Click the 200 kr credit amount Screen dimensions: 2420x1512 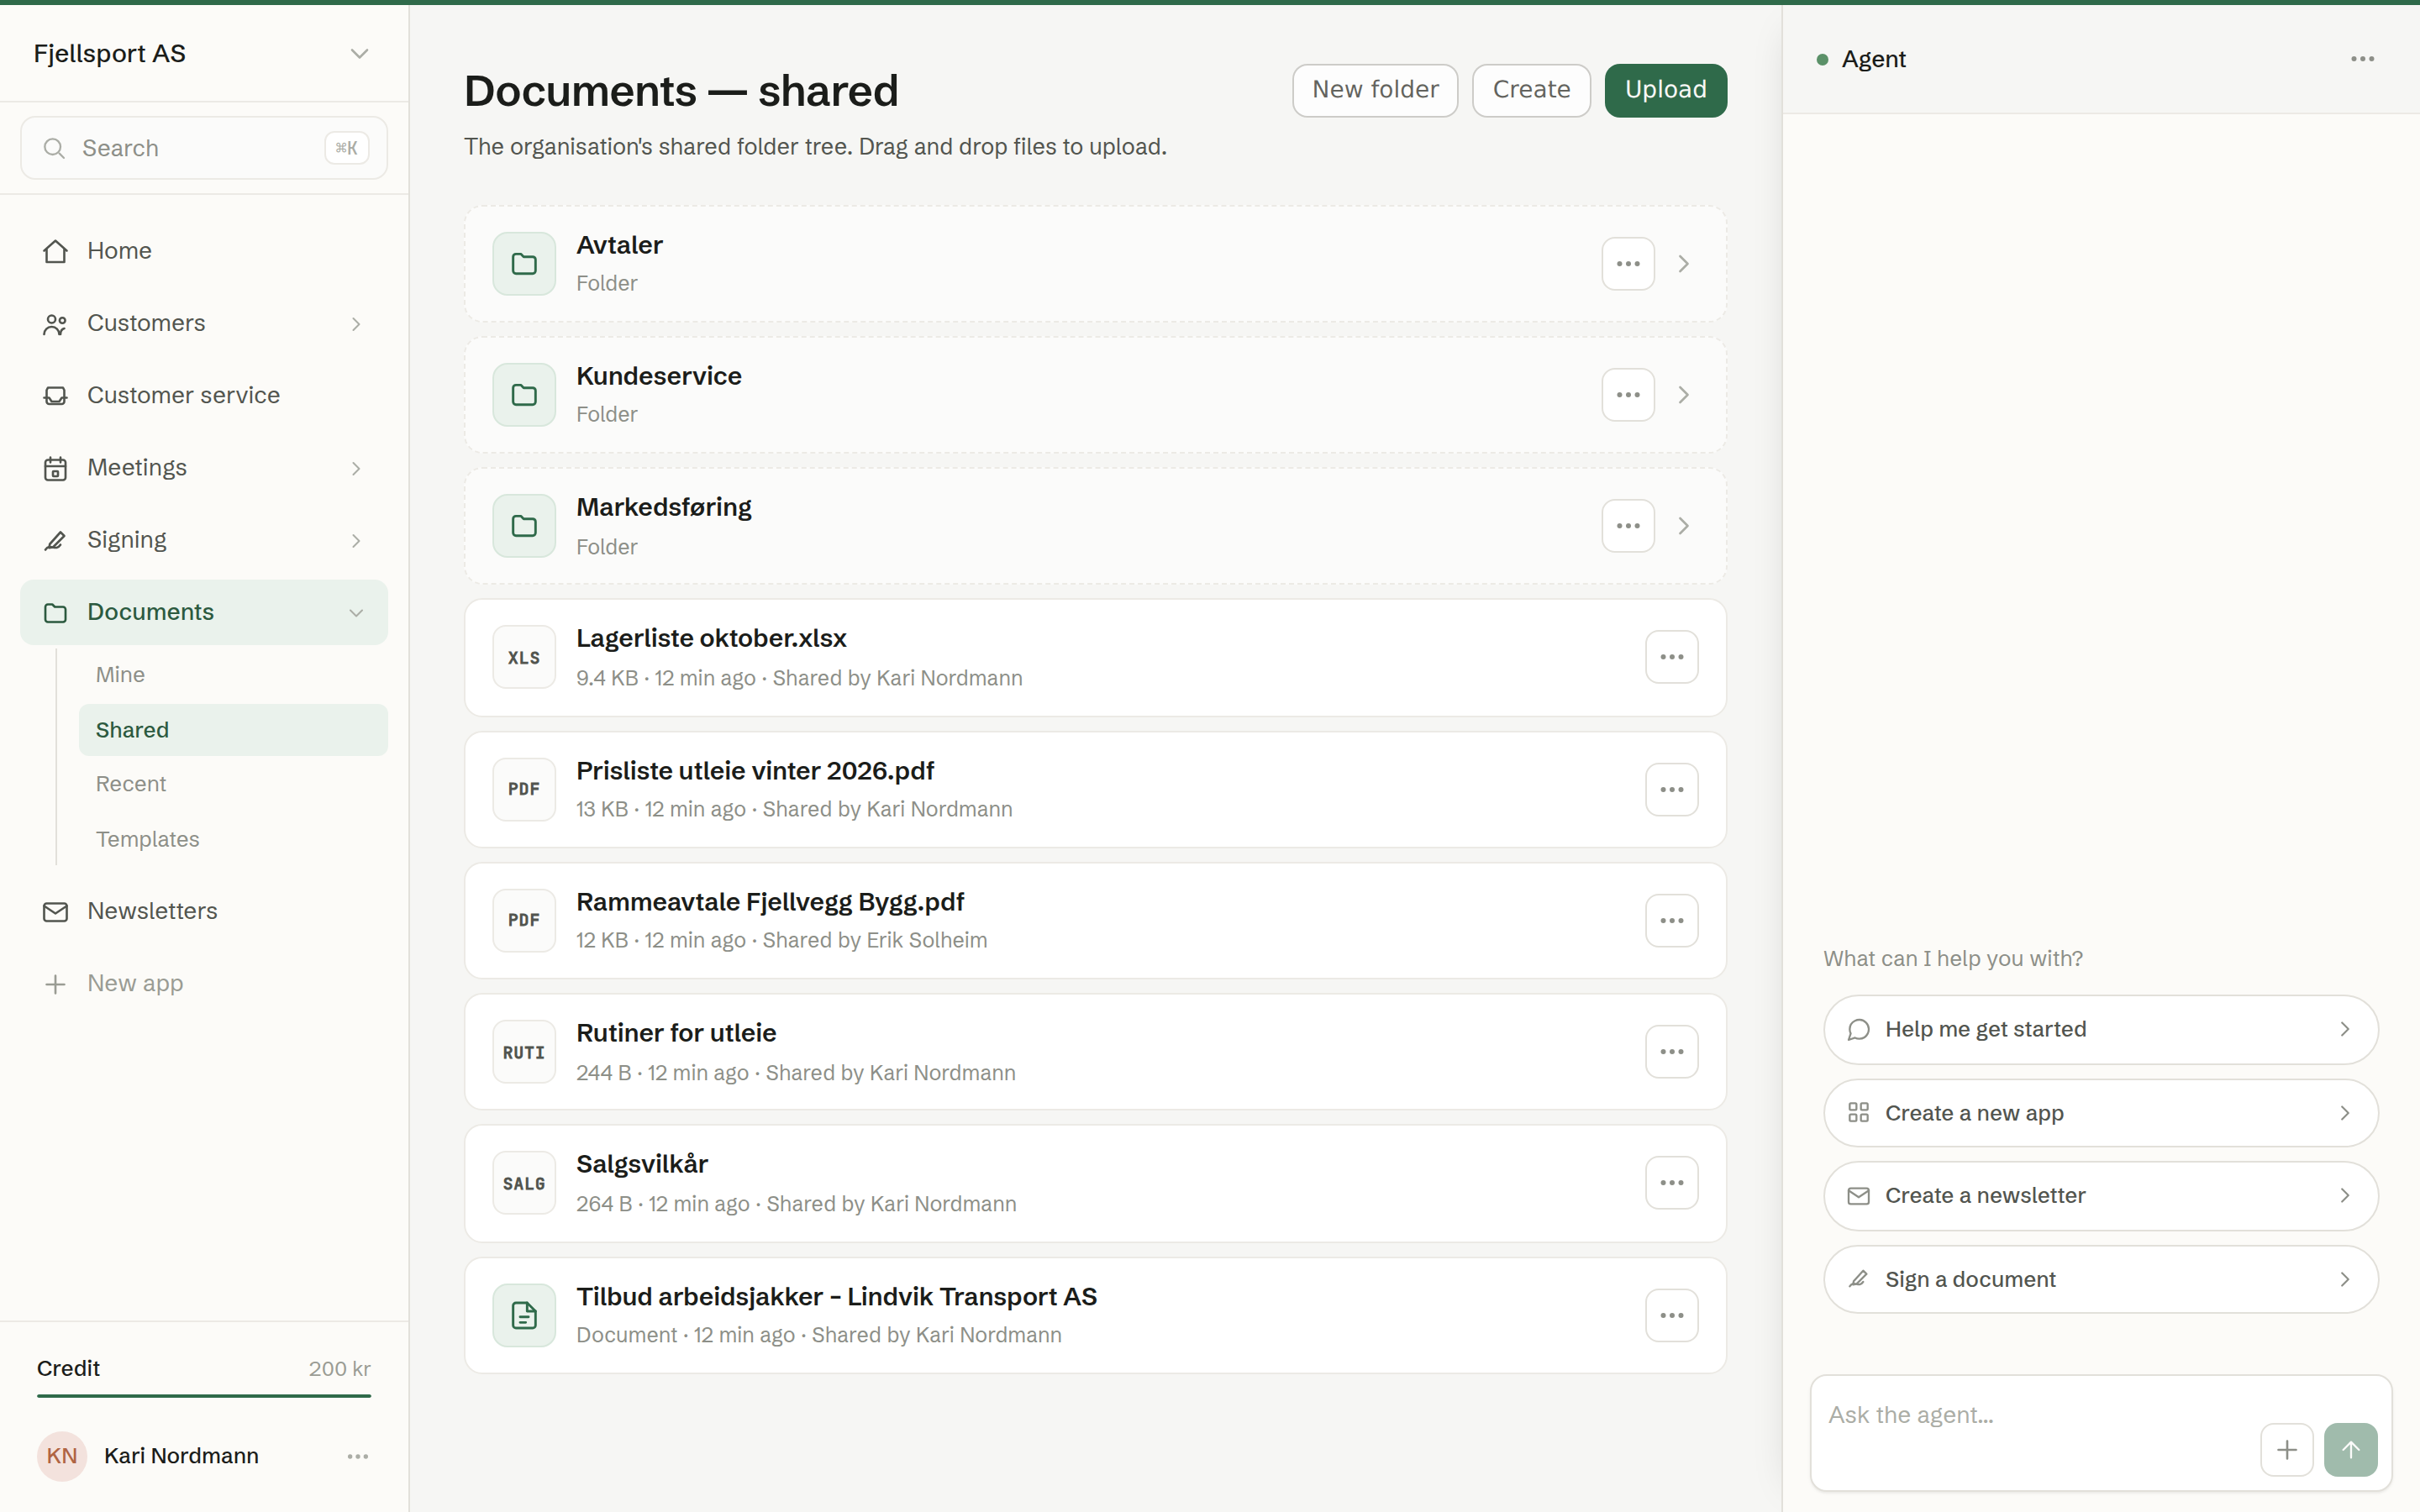[339, 1369]
